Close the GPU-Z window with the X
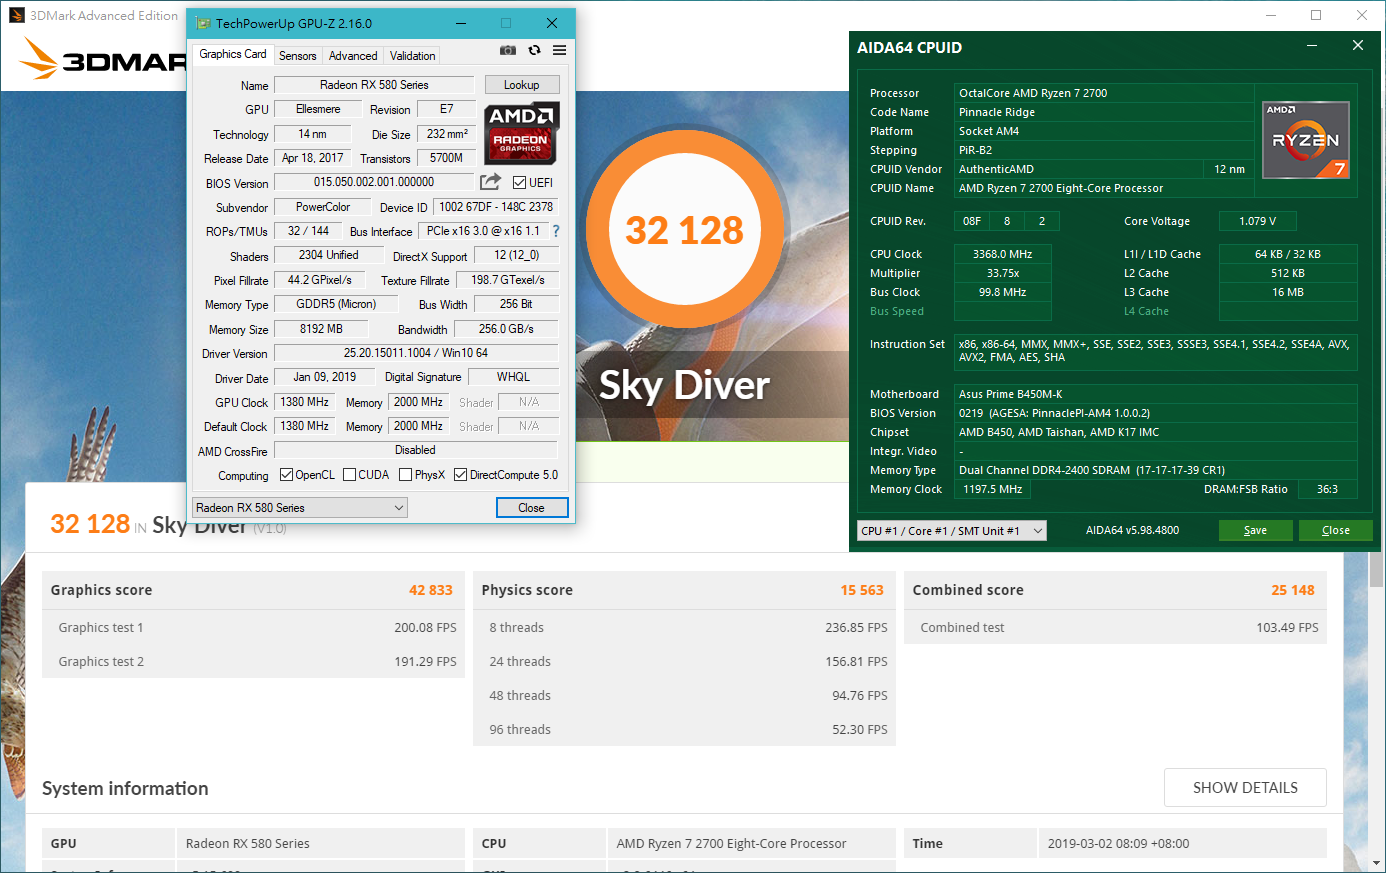The image size is (1386, 873). click(x=552, y=23)
